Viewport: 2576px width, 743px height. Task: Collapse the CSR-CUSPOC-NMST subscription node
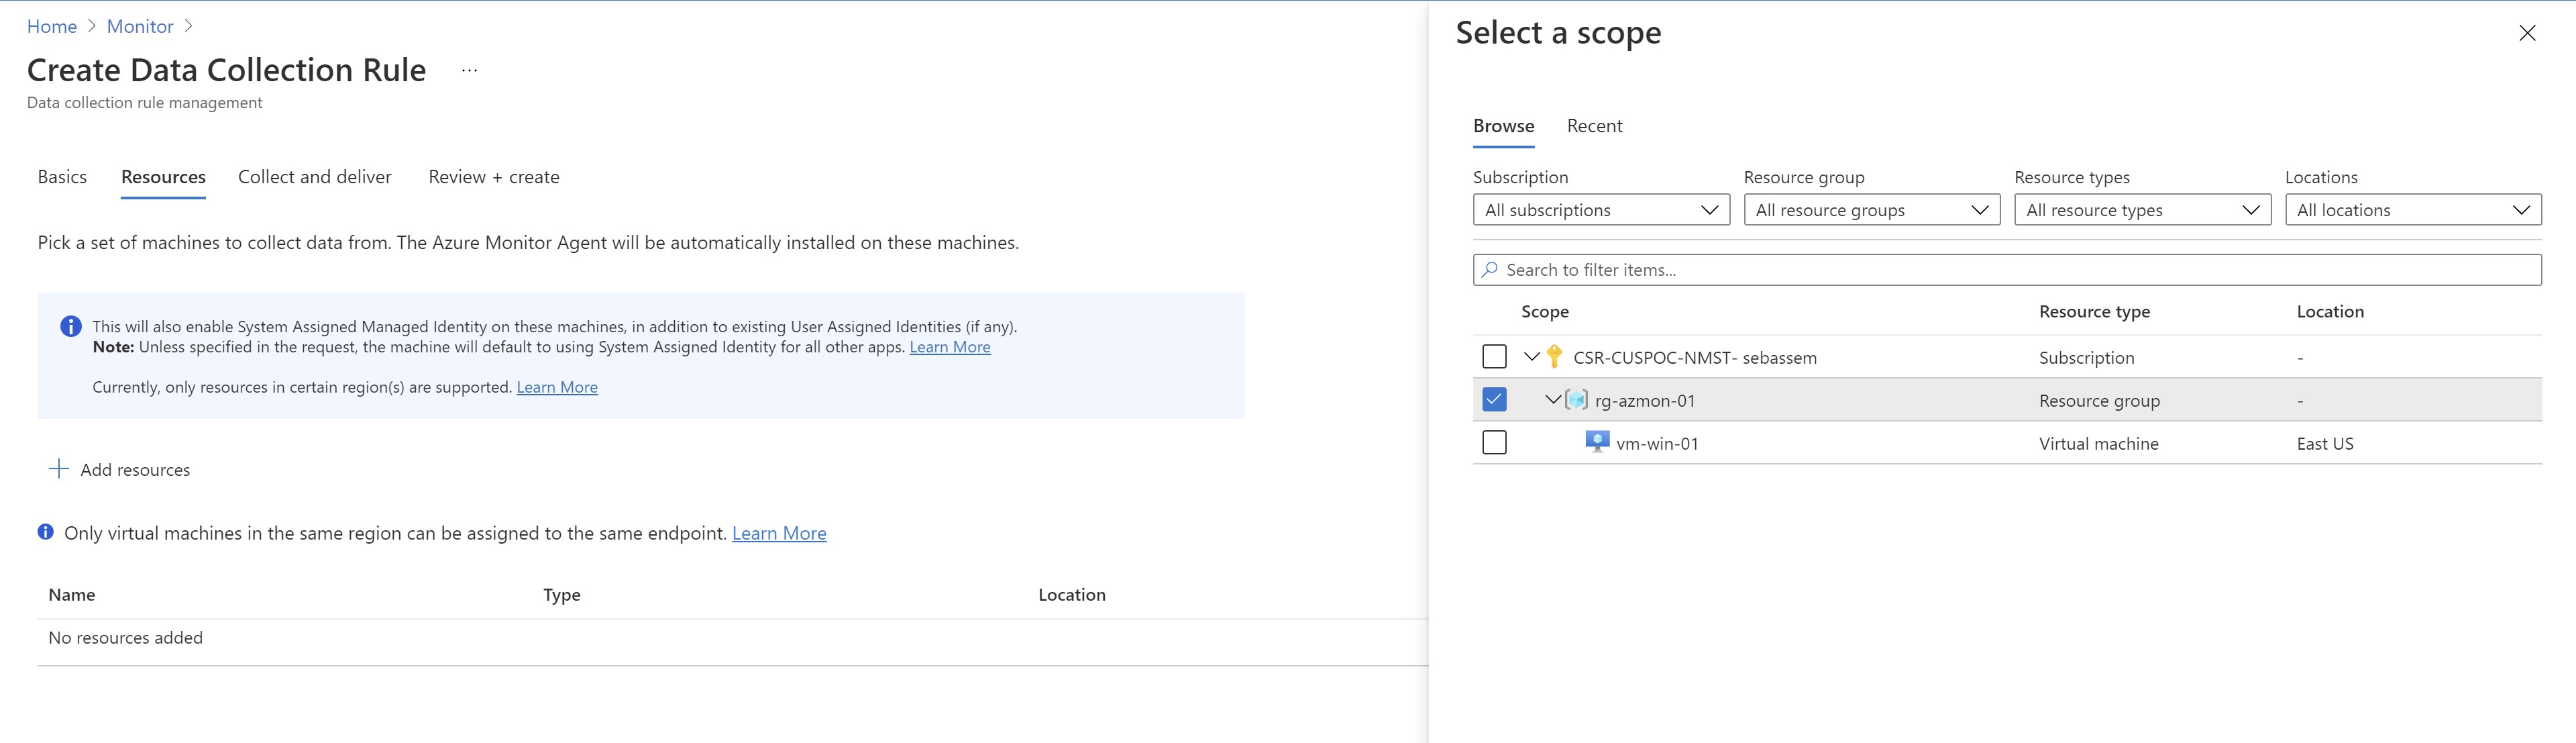(x=1531, y=357)
